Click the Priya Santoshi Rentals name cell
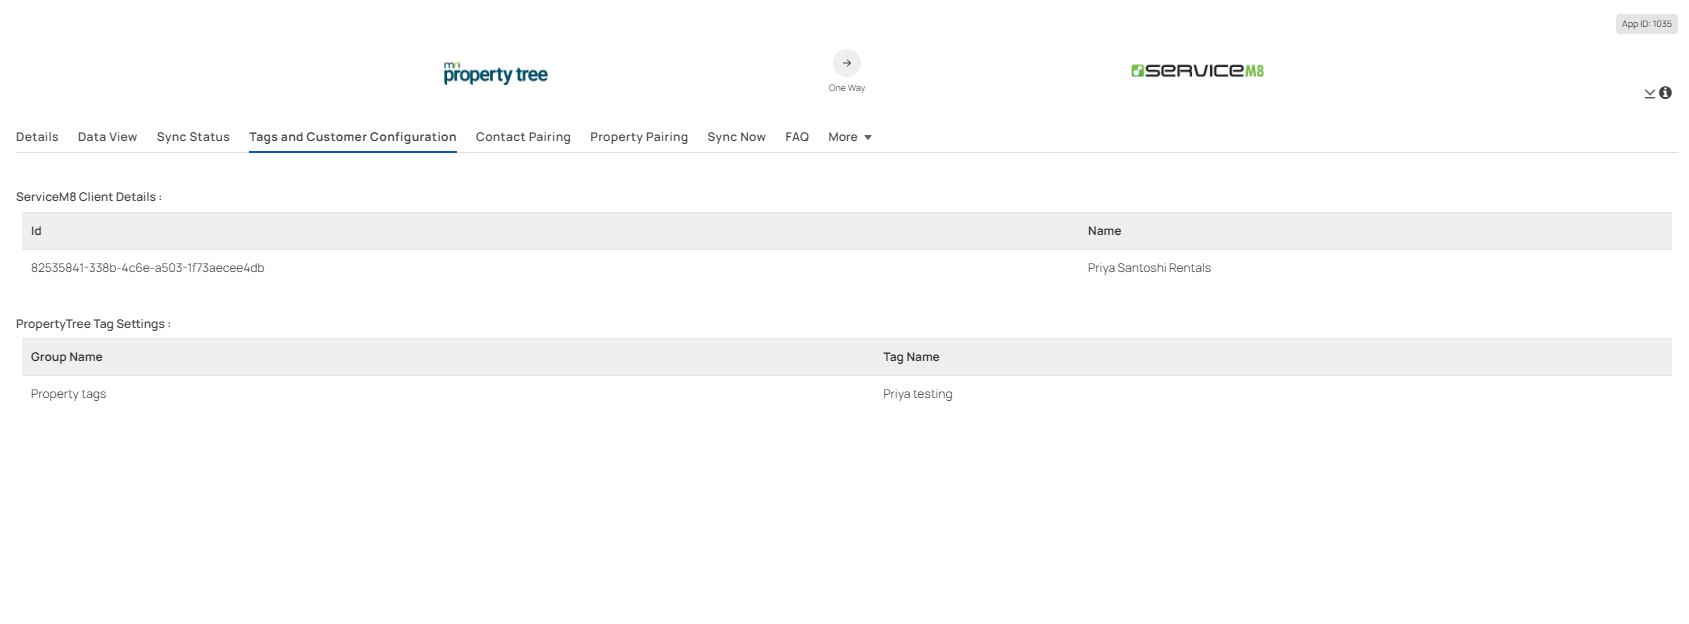This screenshot has height=624, width=1689. pos(1149,268)
